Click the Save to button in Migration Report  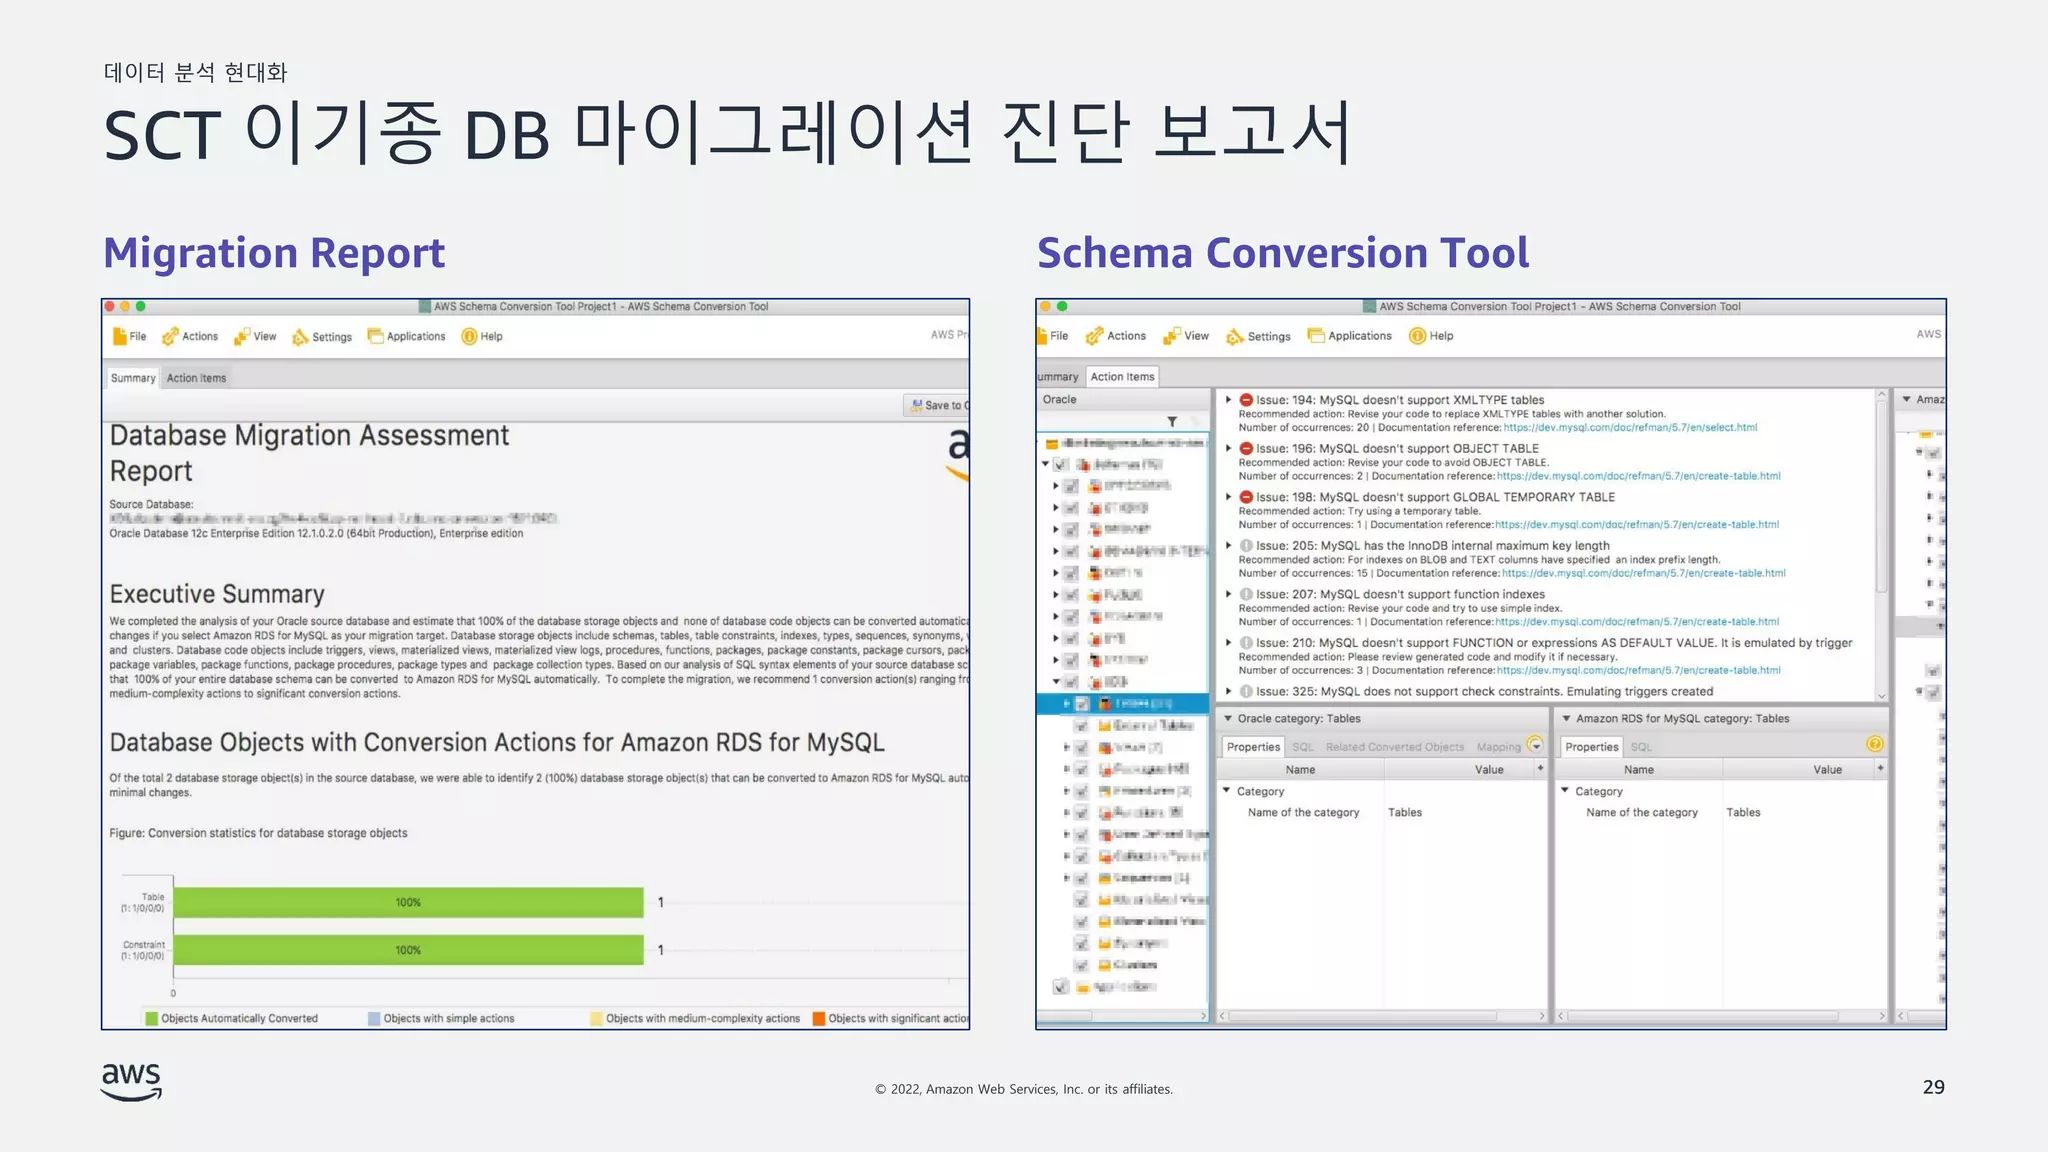938,405
